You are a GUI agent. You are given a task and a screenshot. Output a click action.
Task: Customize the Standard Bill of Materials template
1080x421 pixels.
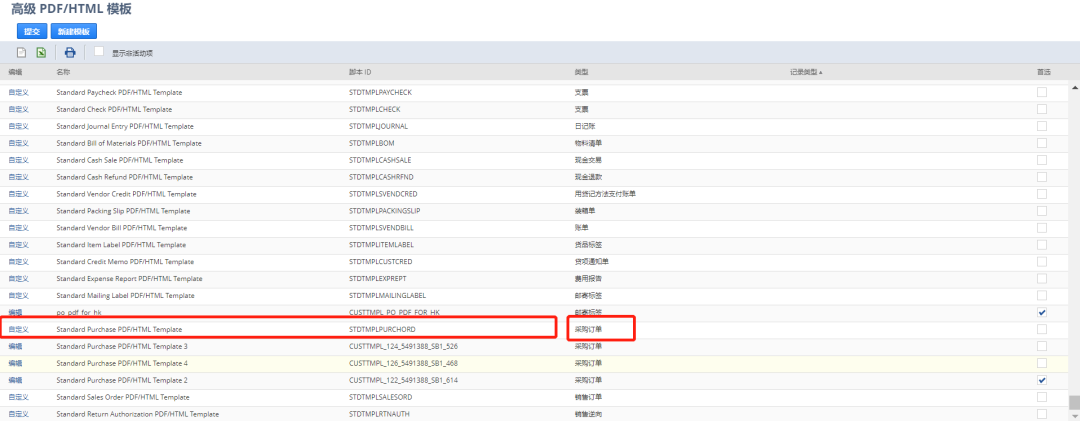[x=19, y=143]
